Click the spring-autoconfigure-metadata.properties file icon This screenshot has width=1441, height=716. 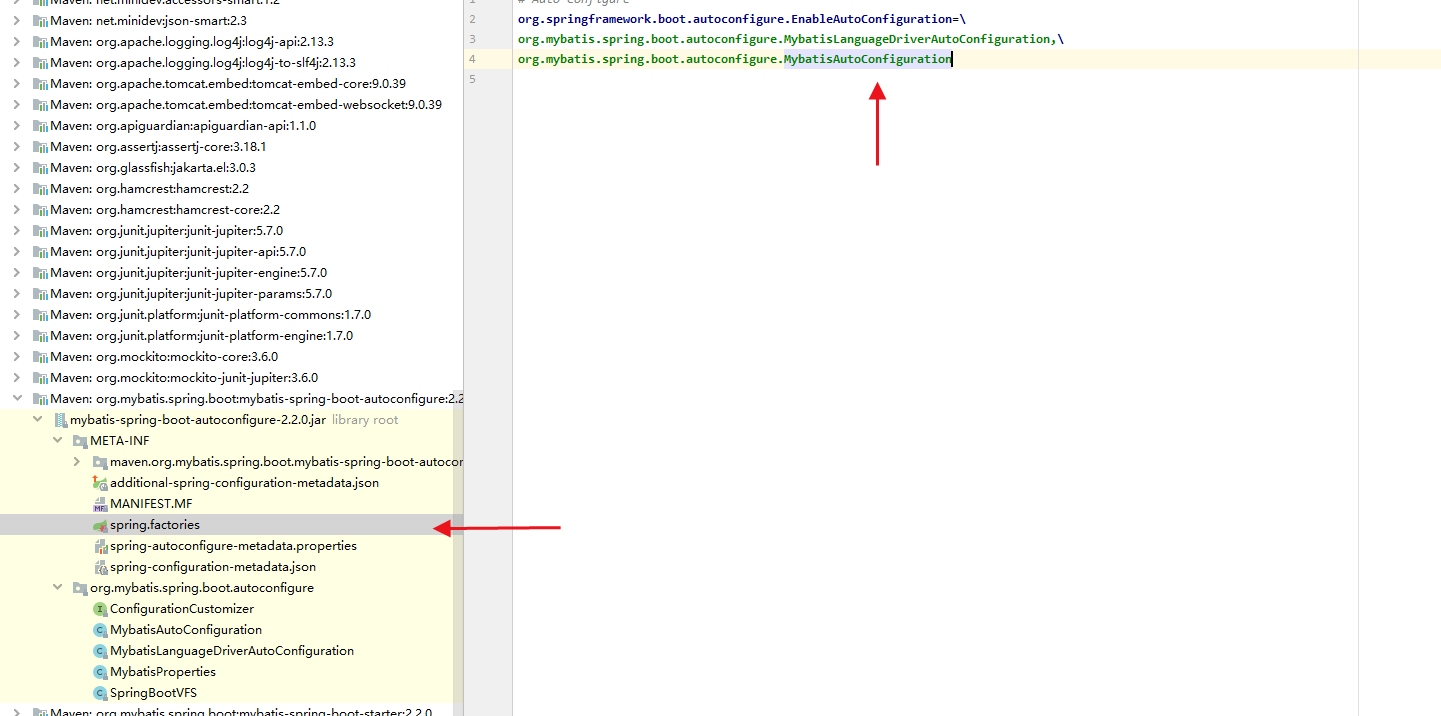pyautogui.click(x=100, y=545)
